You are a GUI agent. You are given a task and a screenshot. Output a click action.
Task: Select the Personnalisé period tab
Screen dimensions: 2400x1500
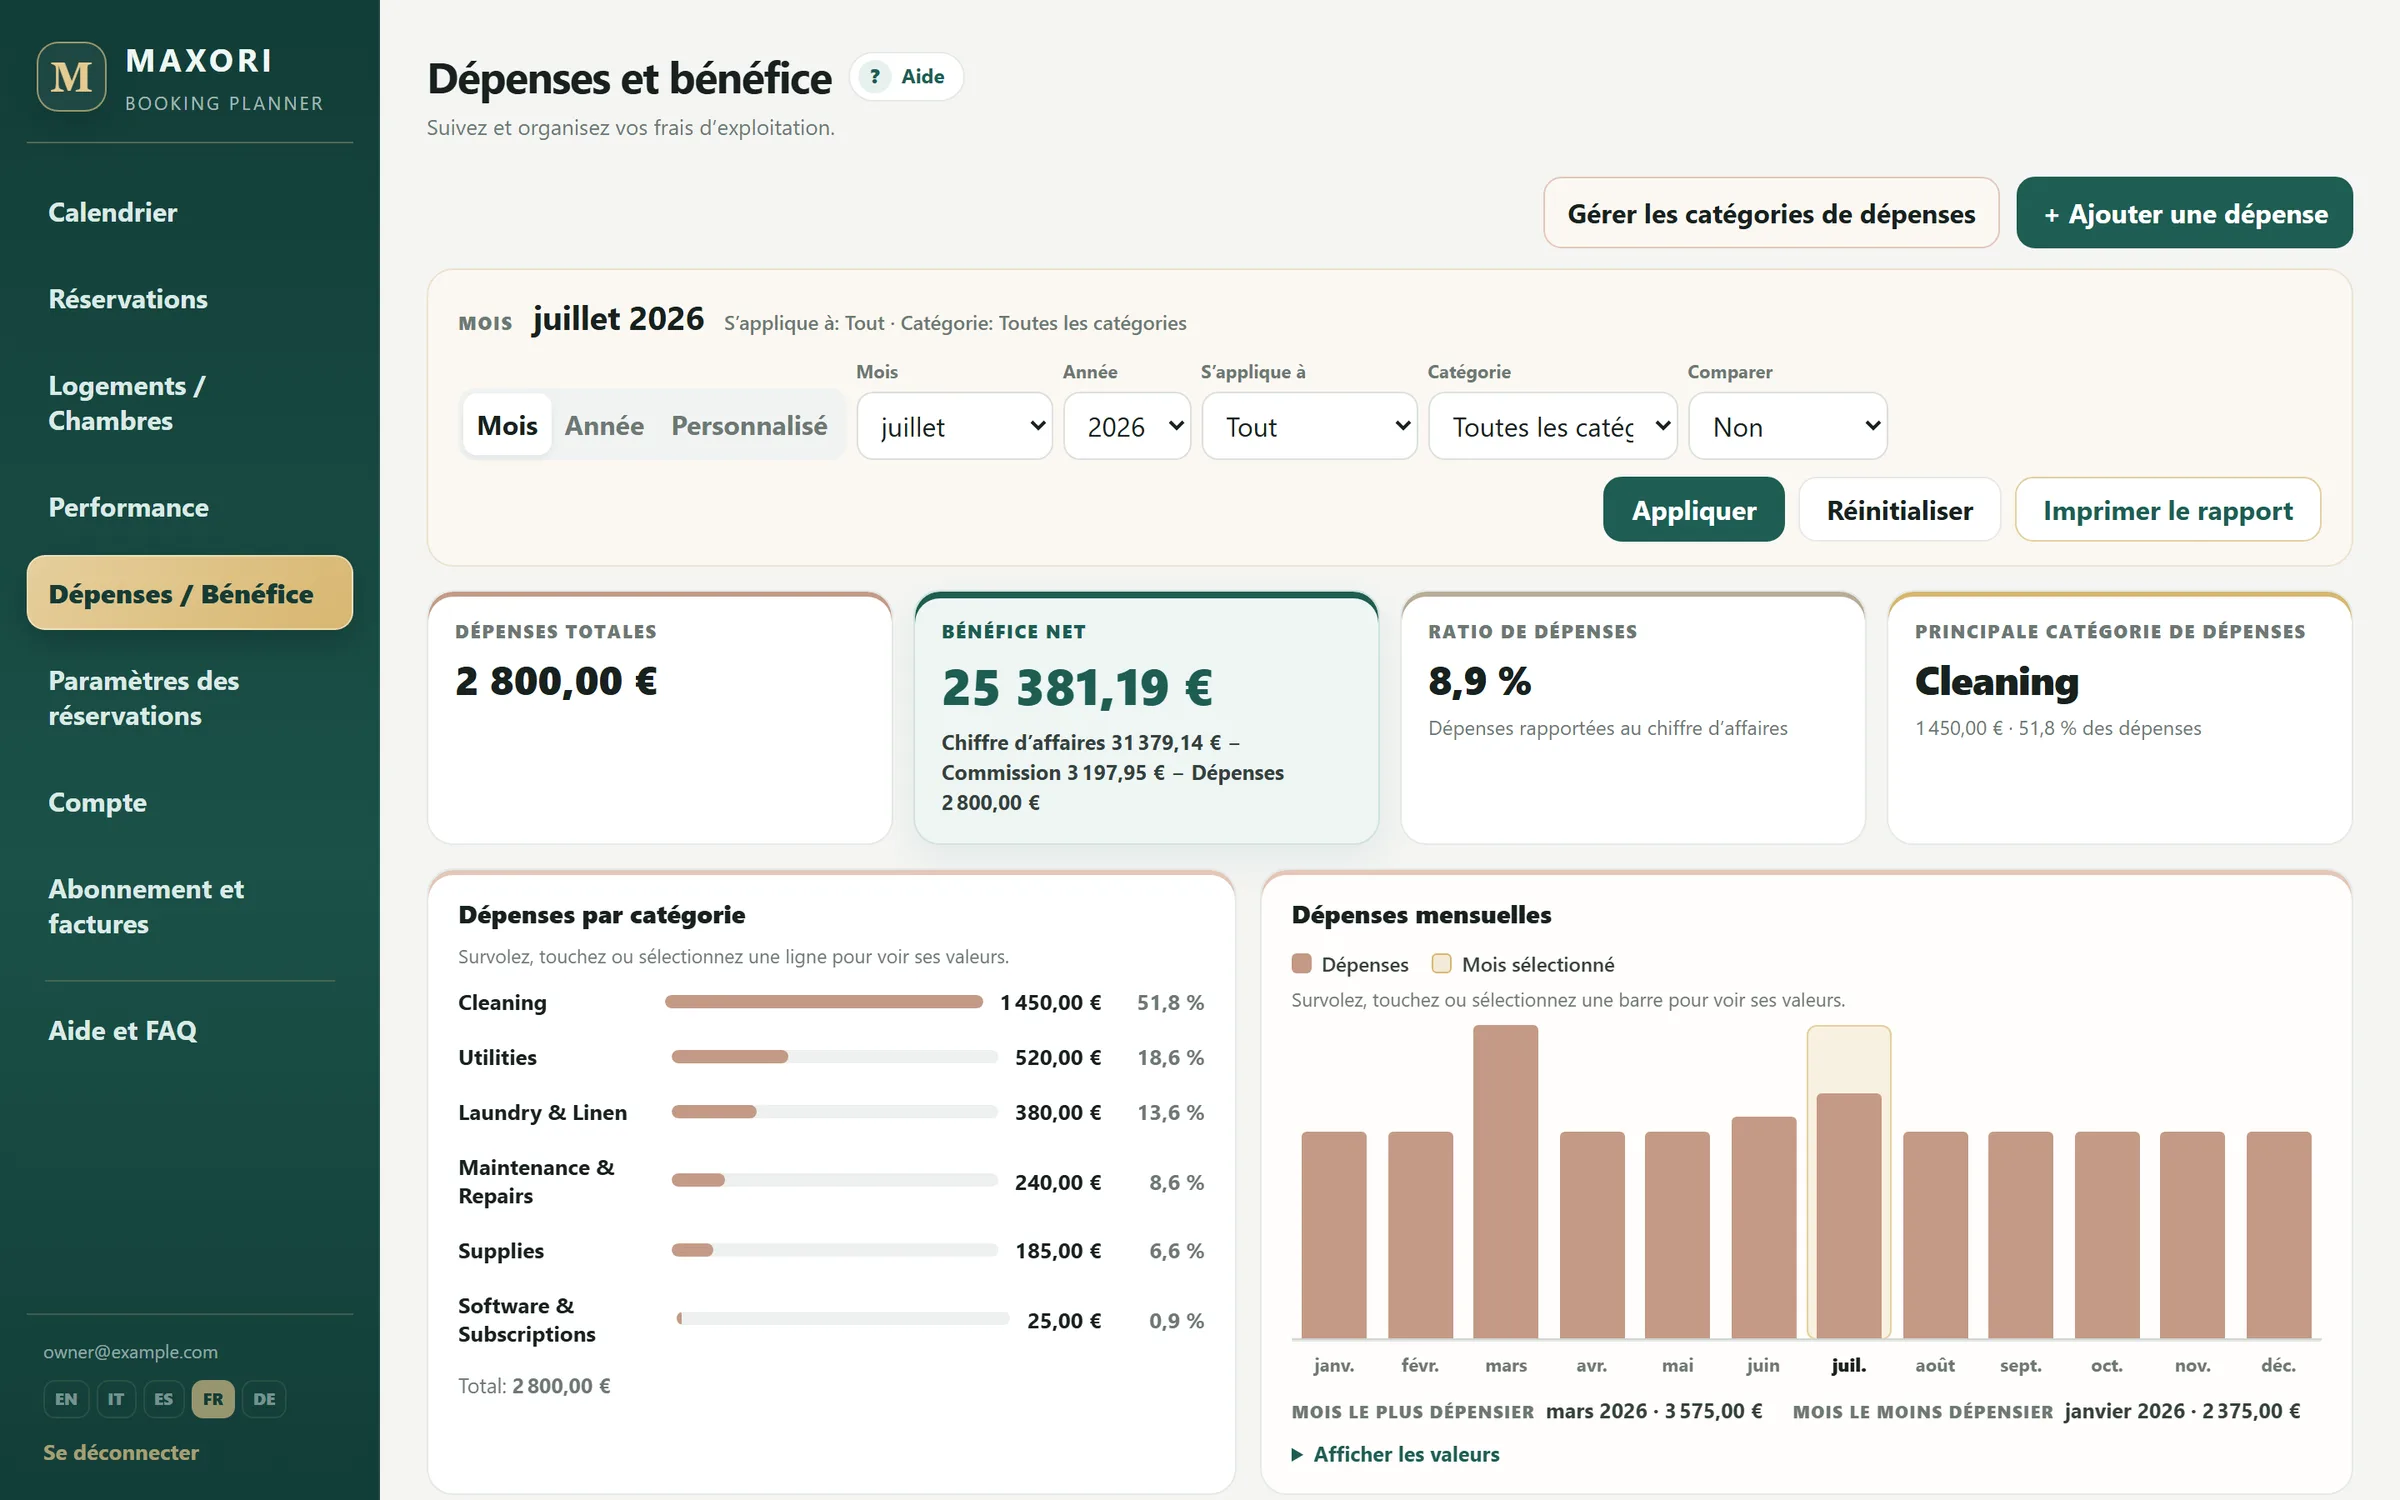[749, 426]
